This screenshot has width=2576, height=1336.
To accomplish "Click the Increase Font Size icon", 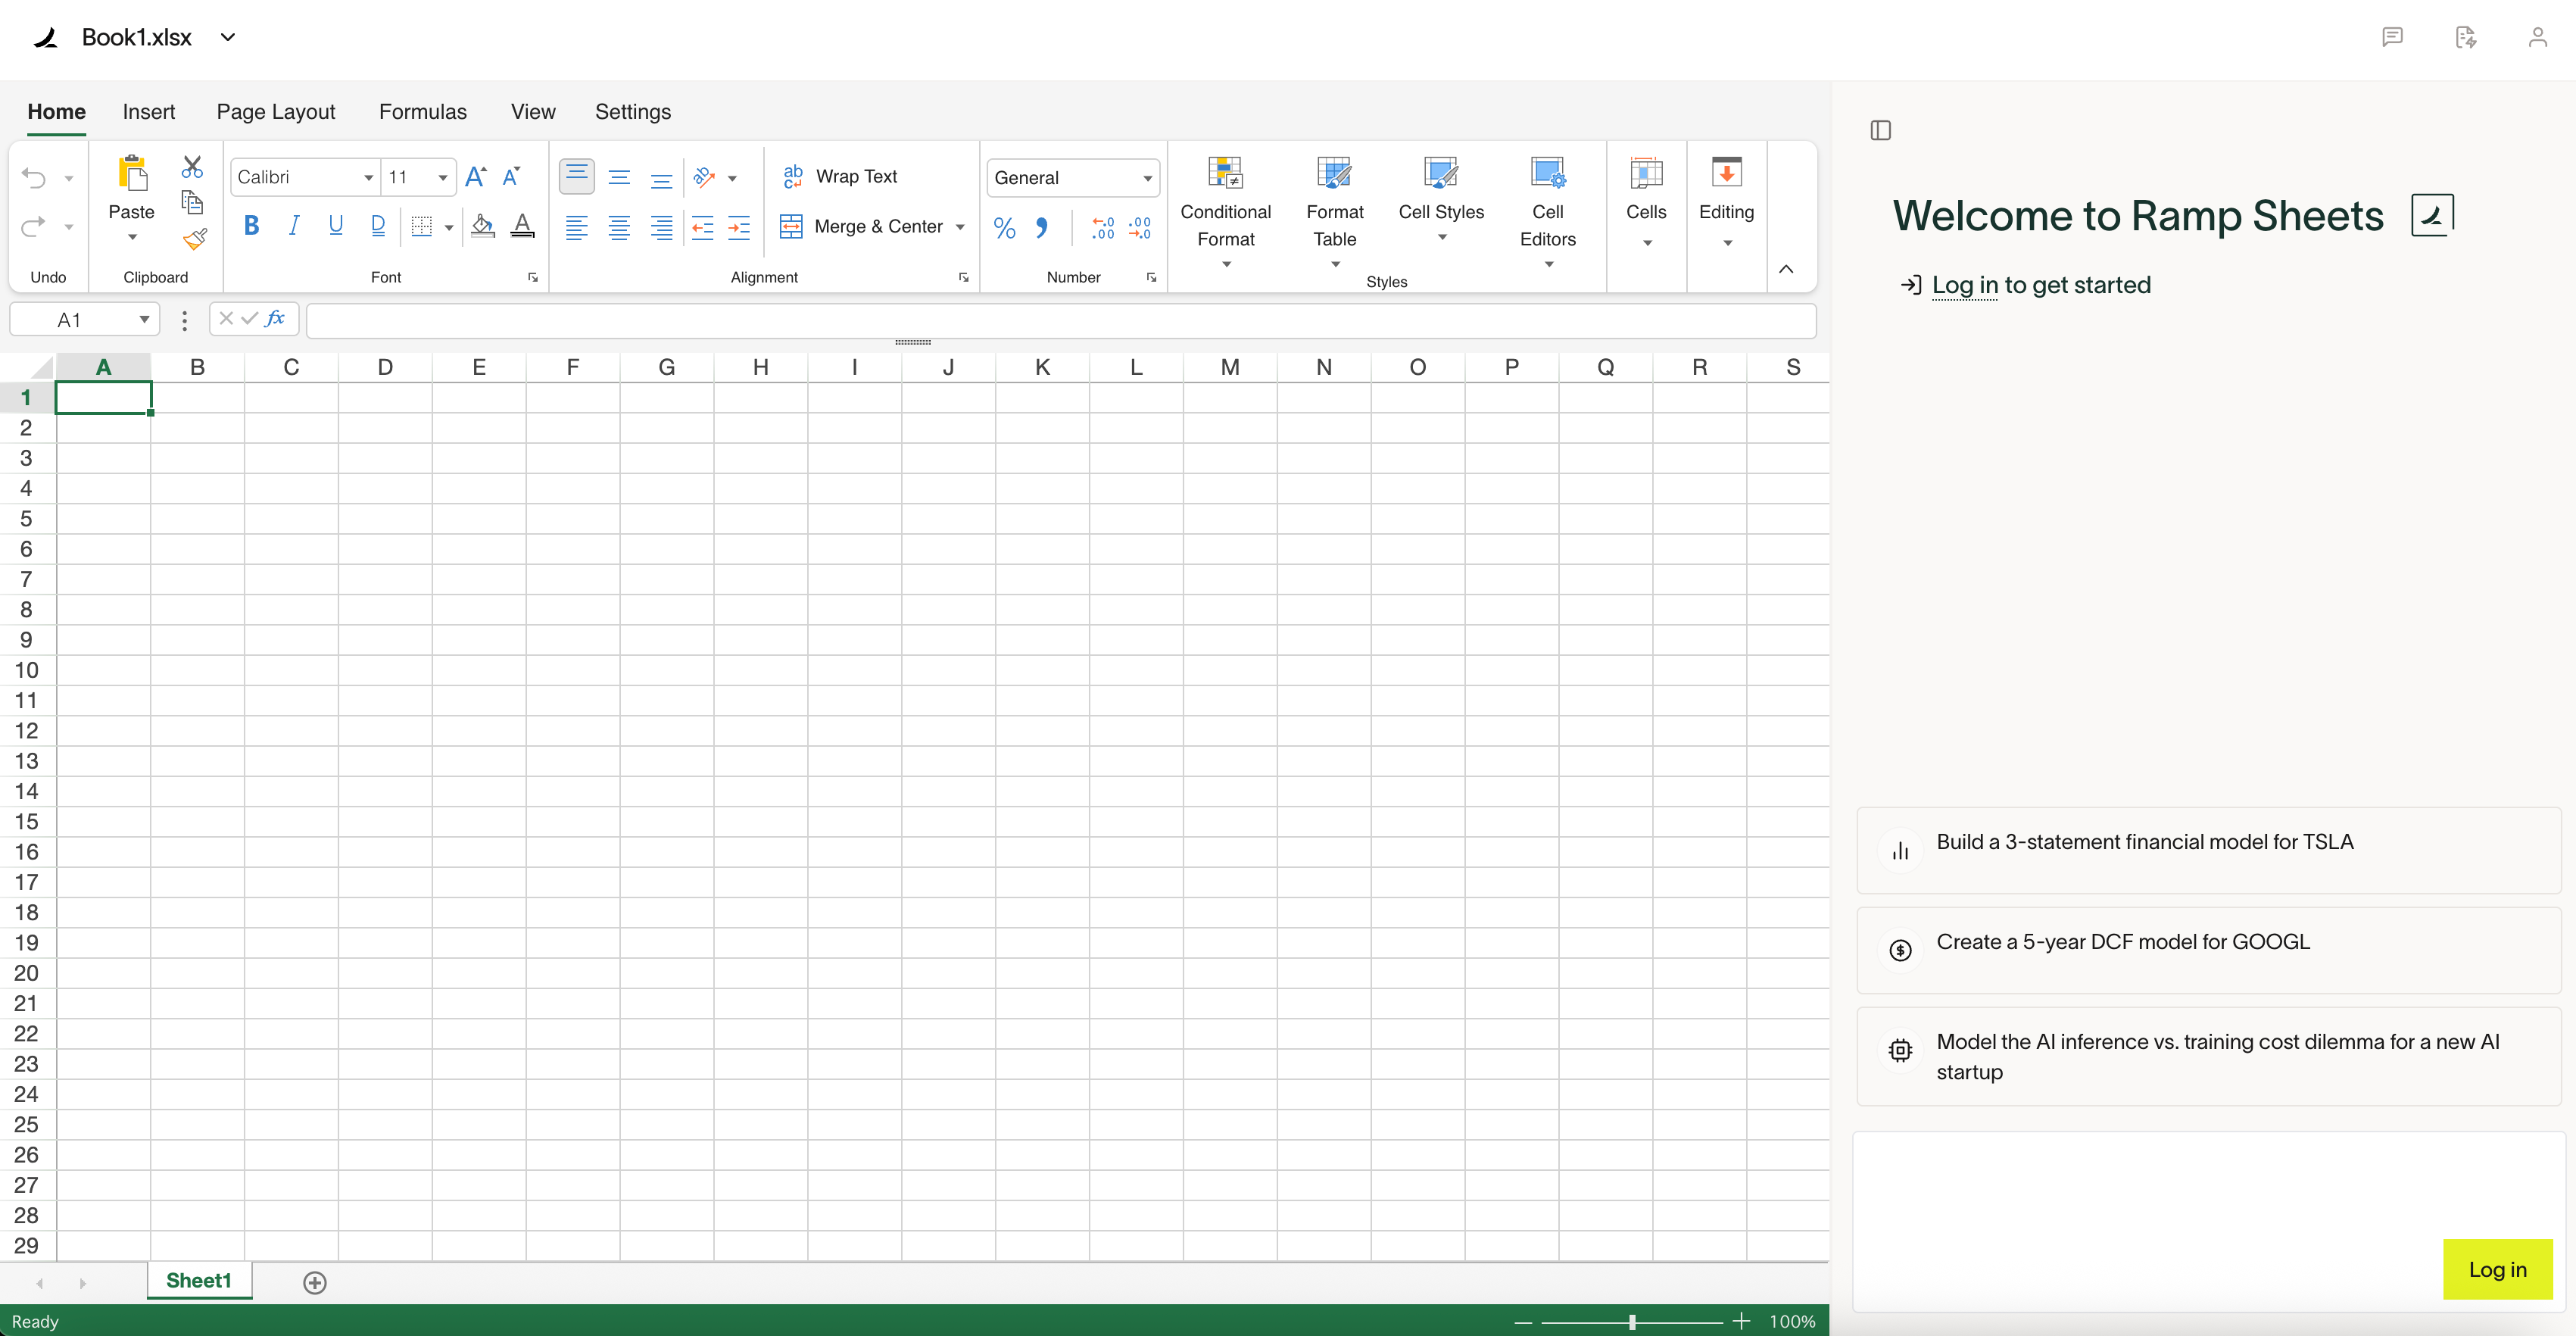I will coord(476,177).
